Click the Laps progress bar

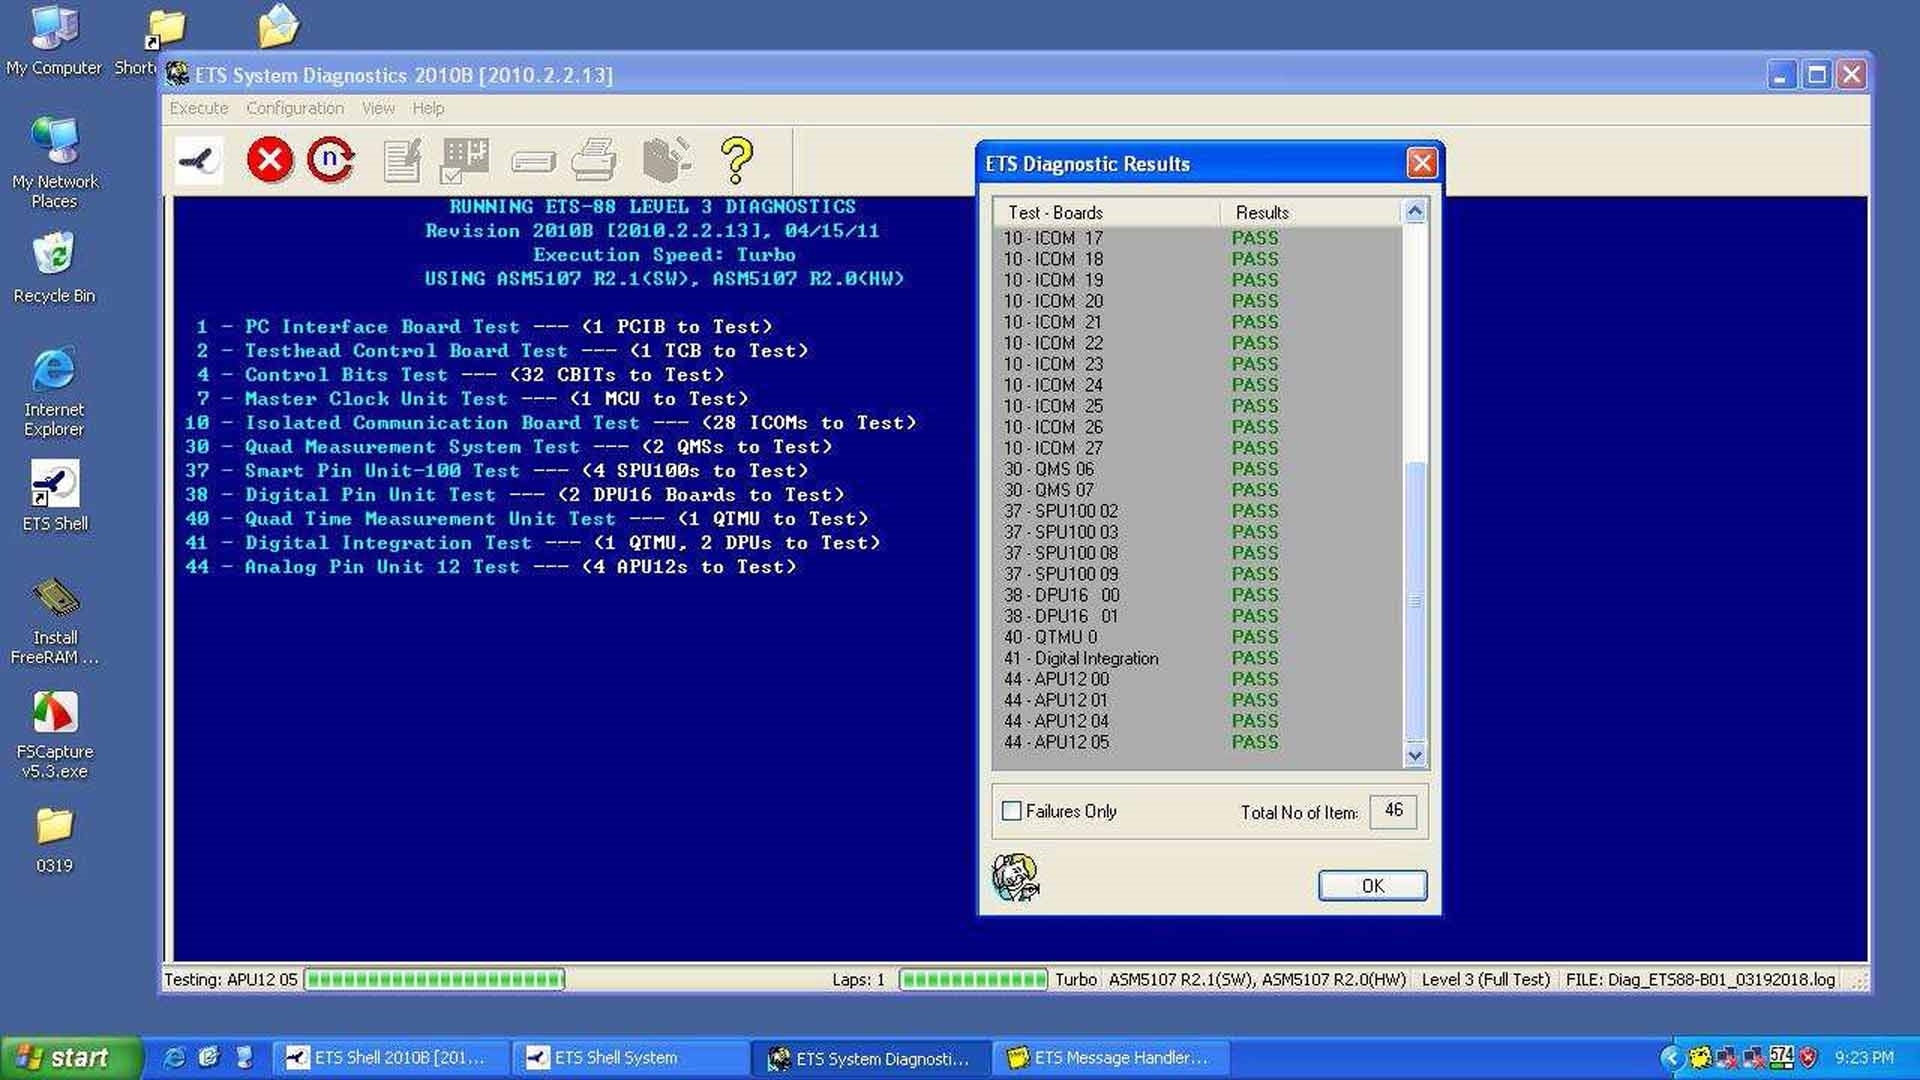coord(973,979)
